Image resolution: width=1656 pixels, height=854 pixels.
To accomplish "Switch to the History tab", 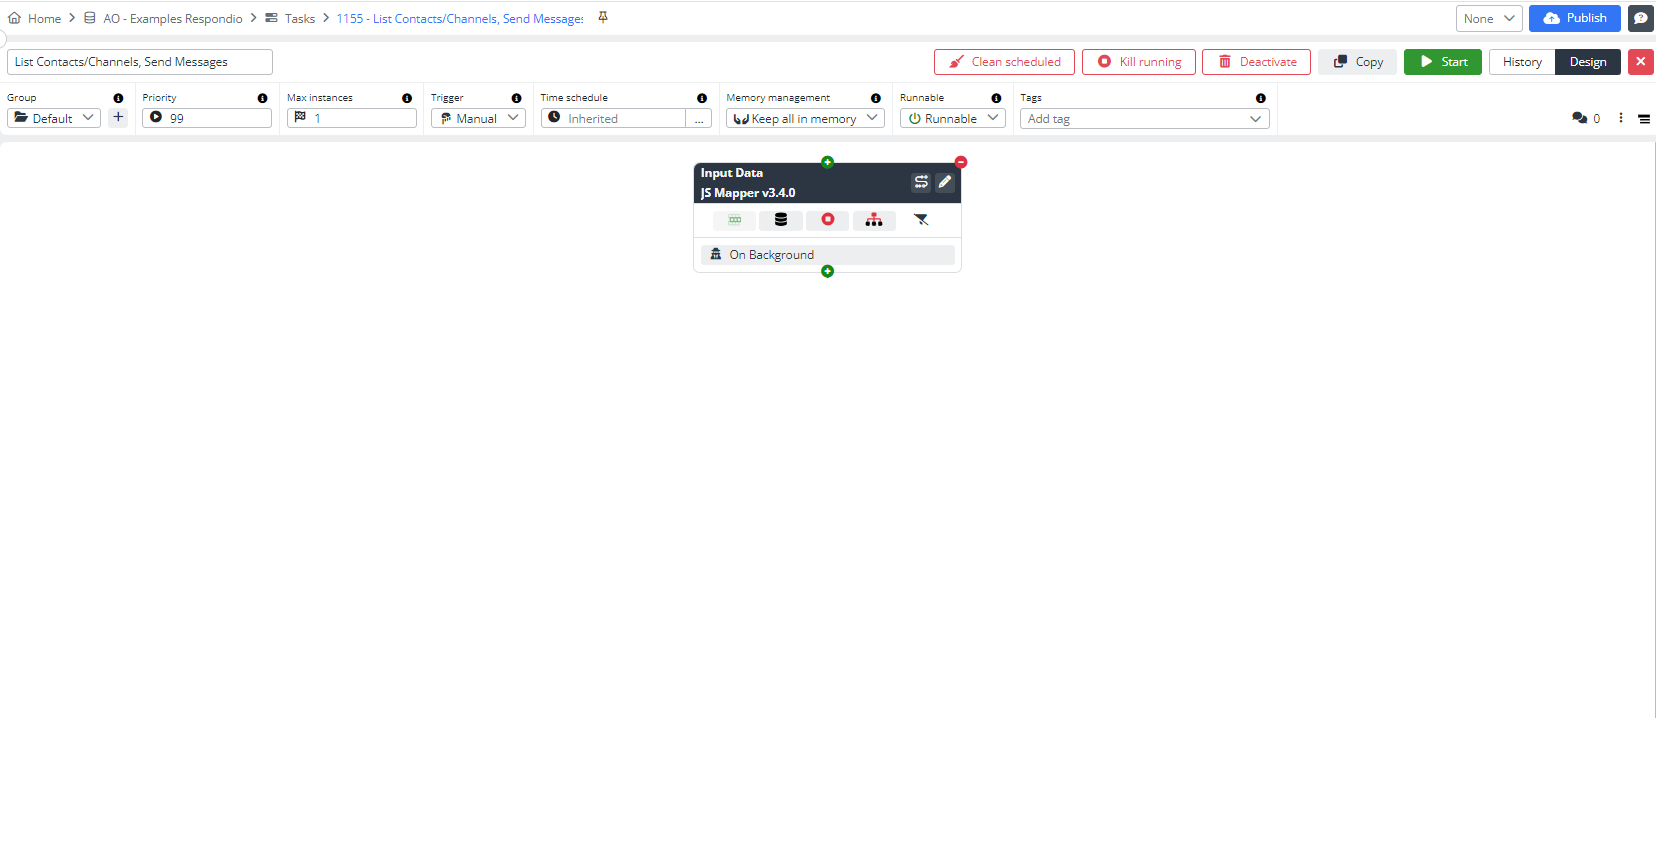I will (x=1522, y=62).
